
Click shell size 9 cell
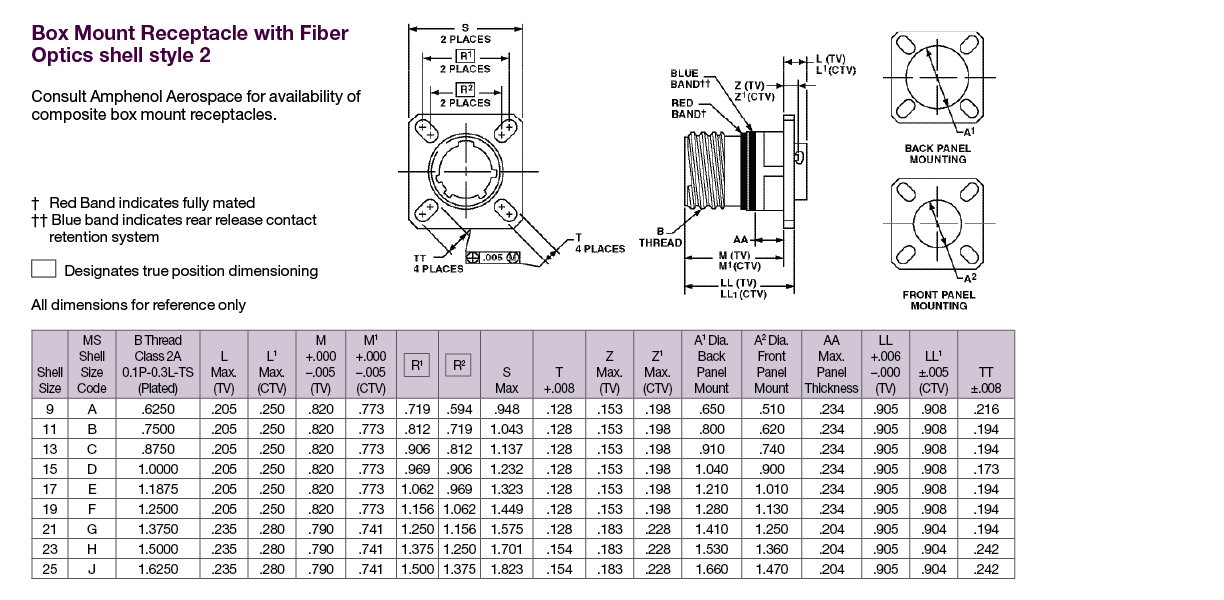[x=51, y=409]
